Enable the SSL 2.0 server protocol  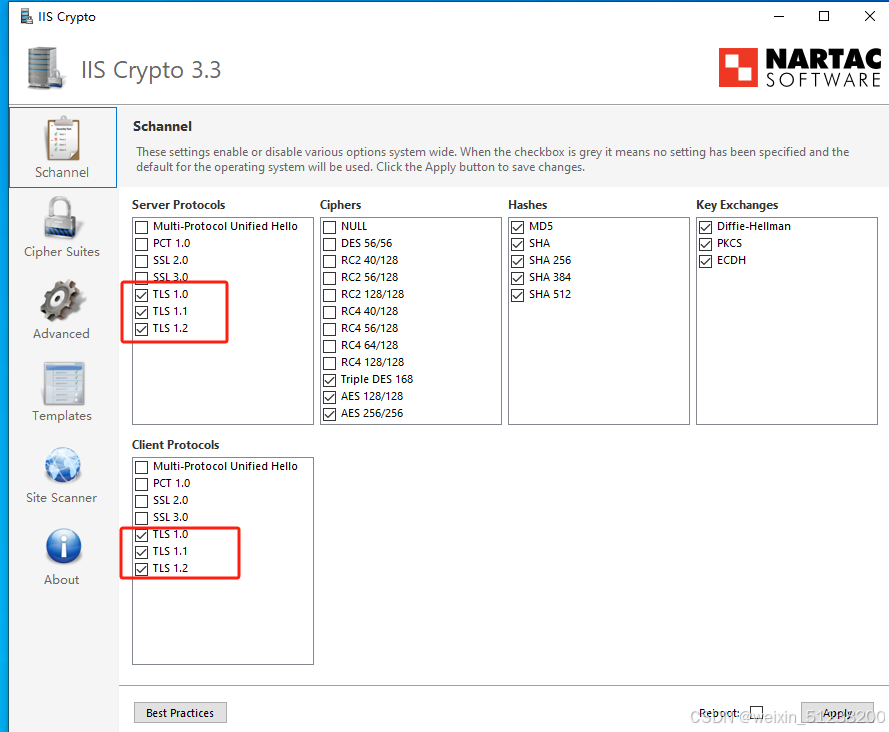point(139,260)
